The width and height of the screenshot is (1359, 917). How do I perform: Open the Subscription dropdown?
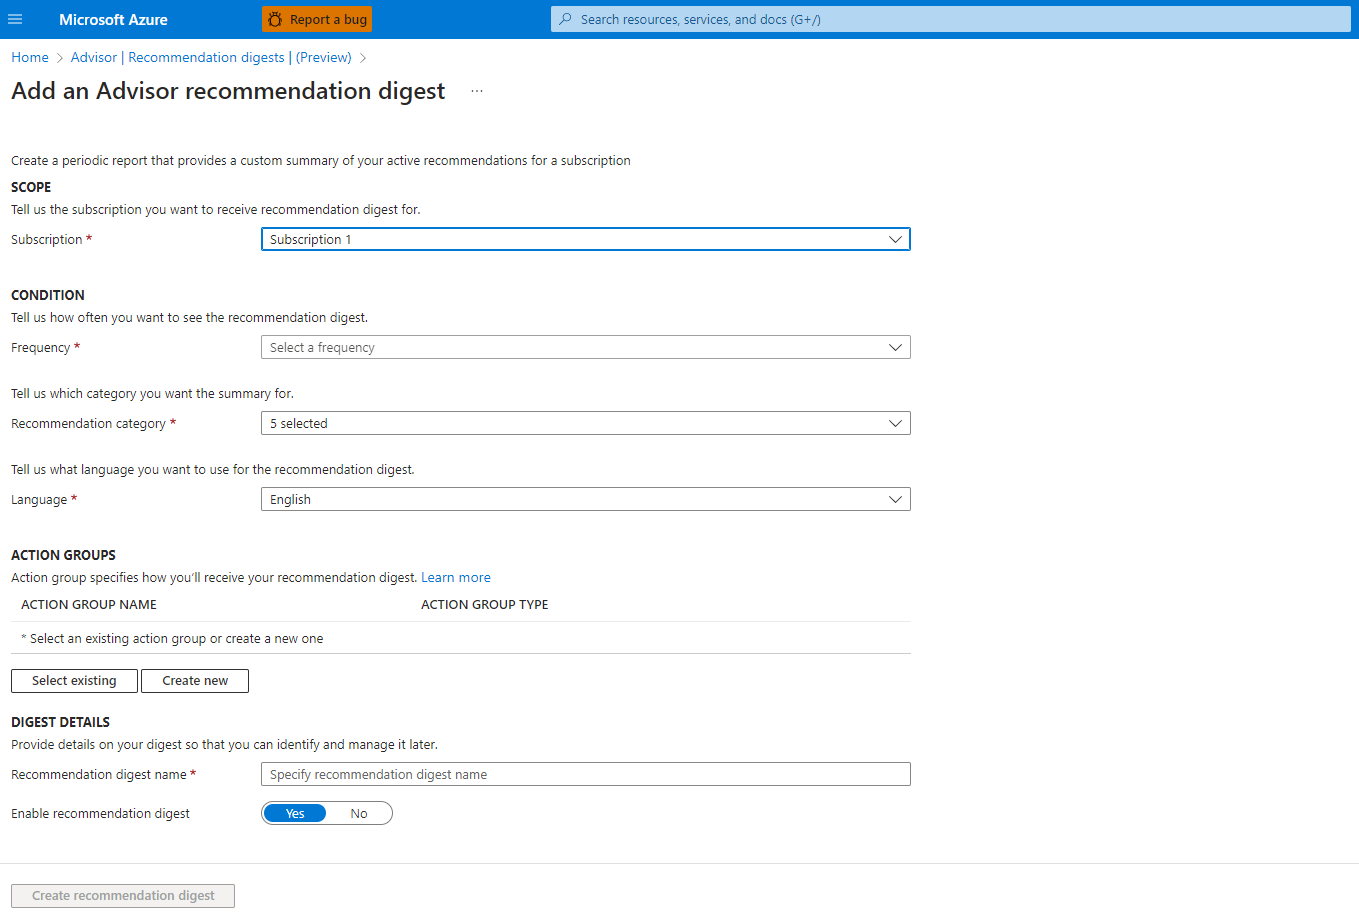coord(586,239)
